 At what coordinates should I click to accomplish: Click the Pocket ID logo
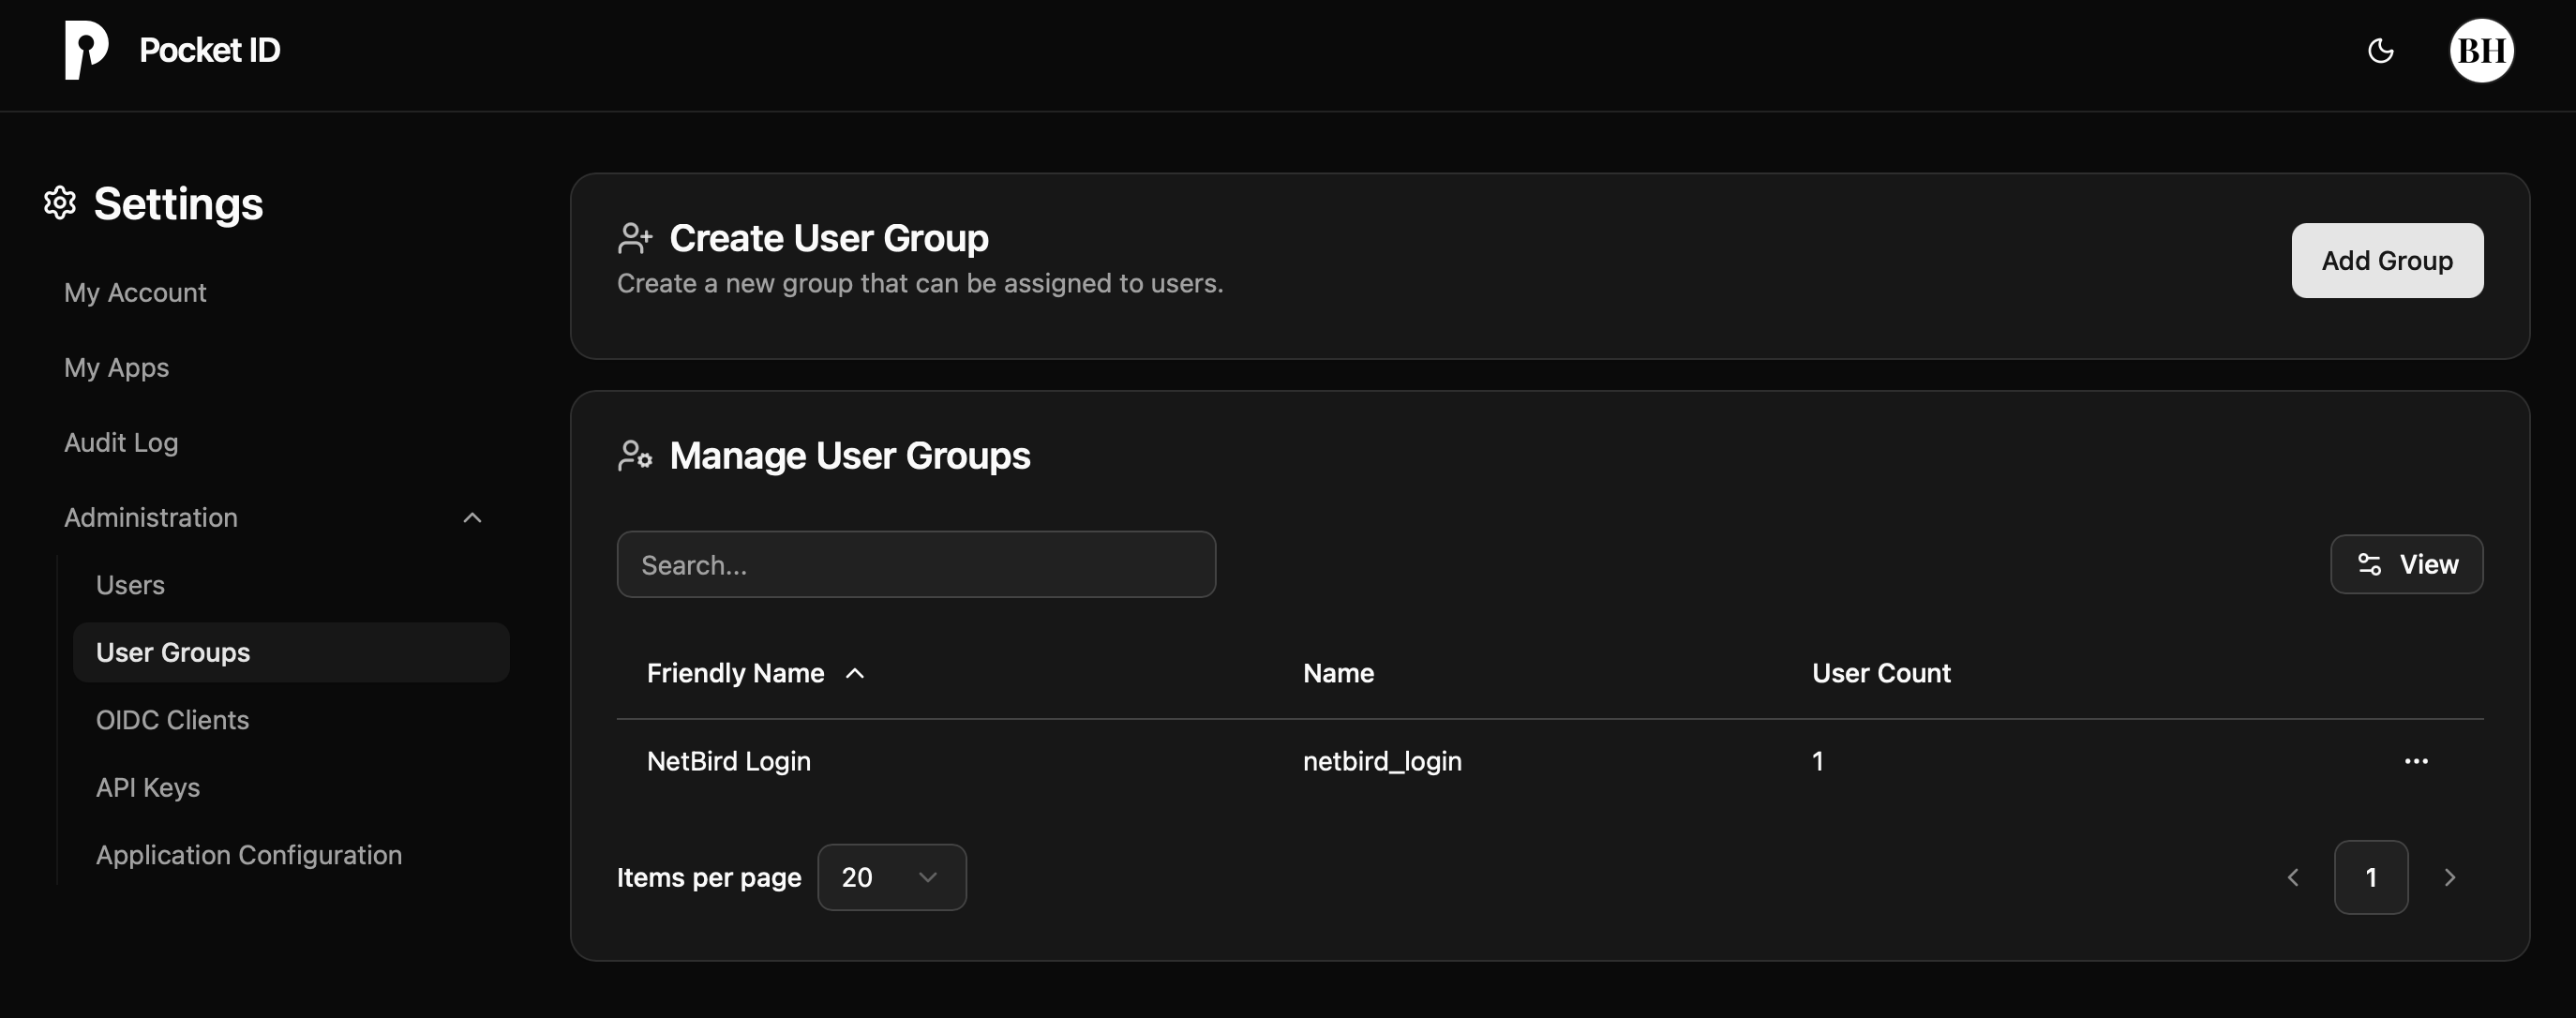pyautogui.click(x=88, y=50)
